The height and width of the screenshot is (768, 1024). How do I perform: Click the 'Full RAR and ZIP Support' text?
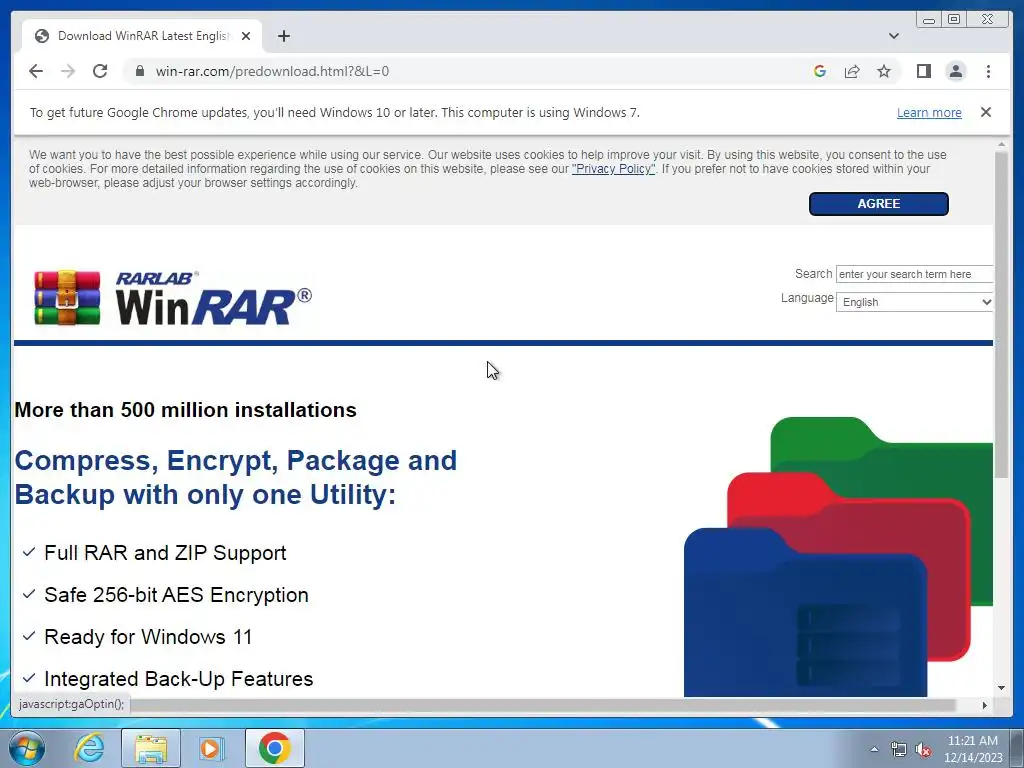[x=165, y=552]
